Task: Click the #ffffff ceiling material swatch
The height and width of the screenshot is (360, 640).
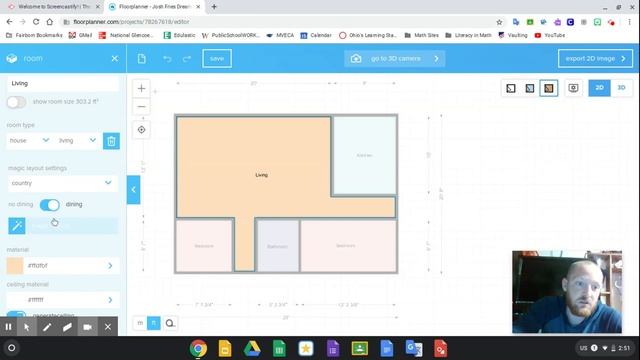Action: [15, 300]
